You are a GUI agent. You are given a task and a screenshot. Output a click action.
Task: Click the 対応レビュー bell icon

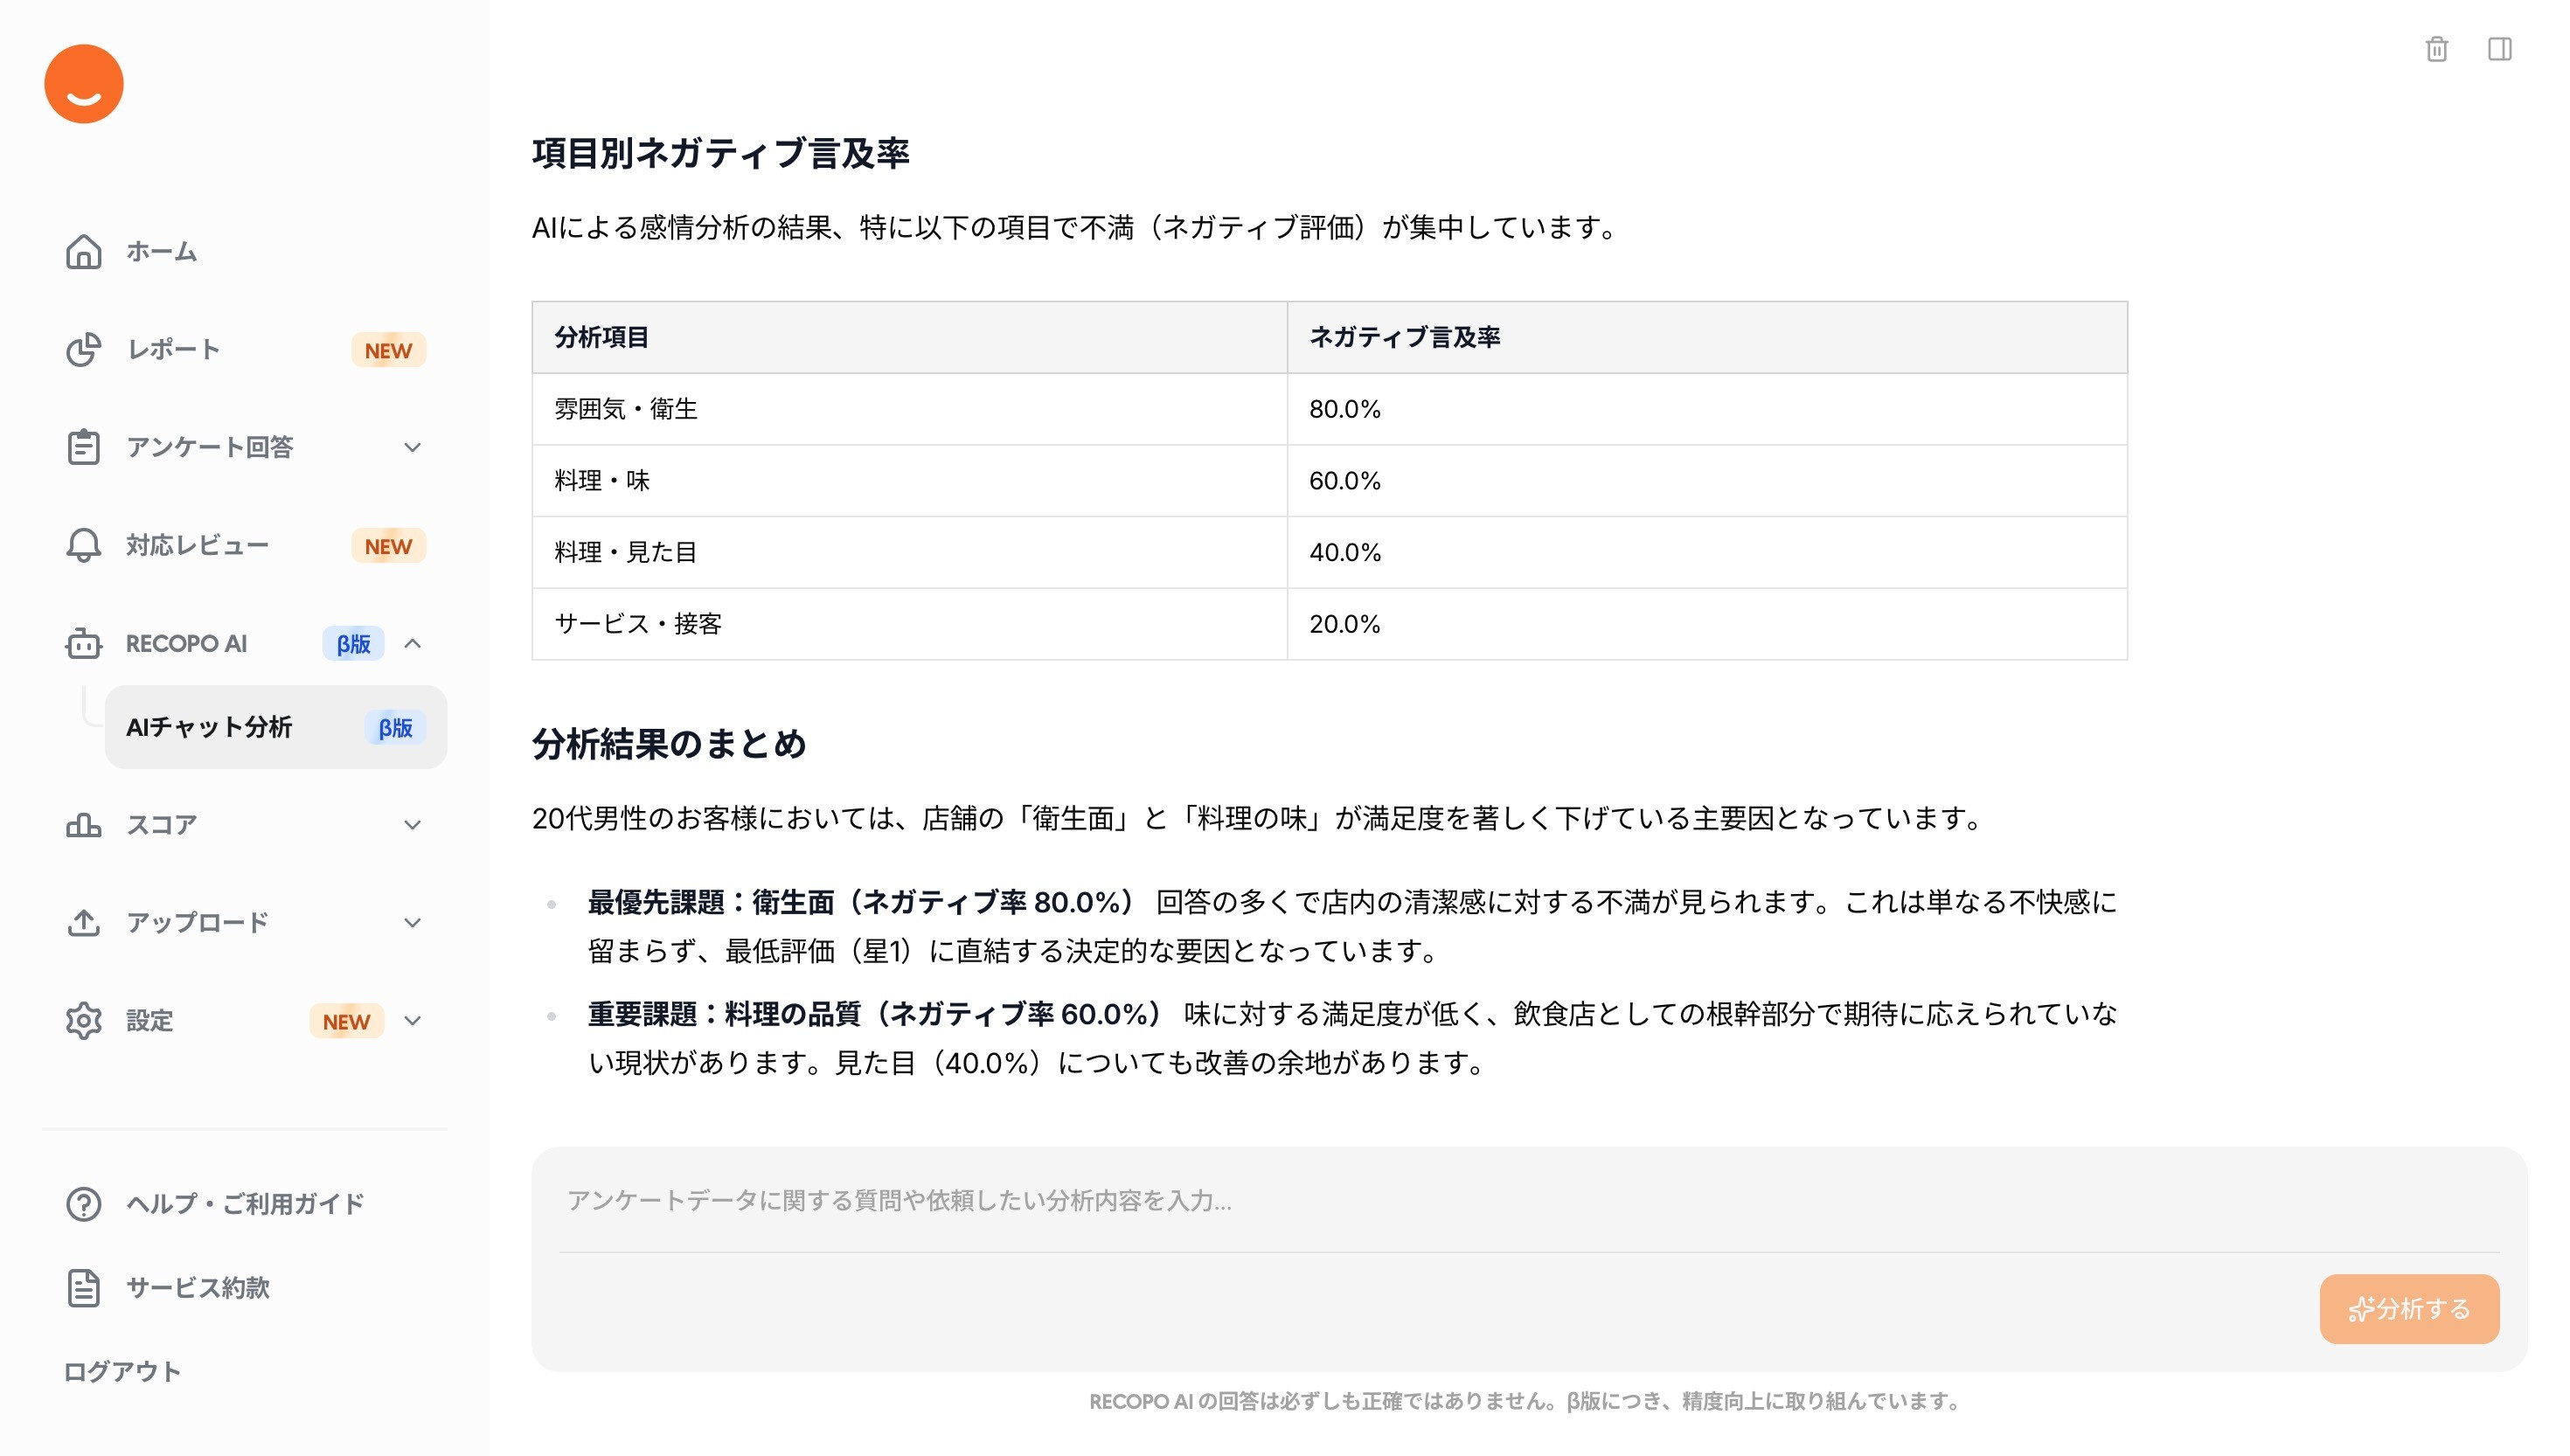pos(84,545)
